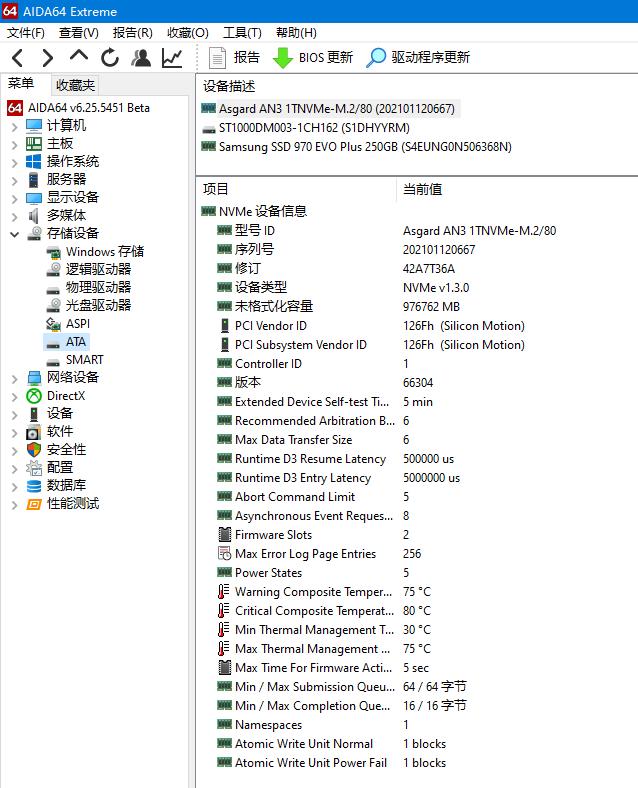This screenshot has width=638, height=788.
Task: Select the 数据库 database icon
Action: [34, 486]
